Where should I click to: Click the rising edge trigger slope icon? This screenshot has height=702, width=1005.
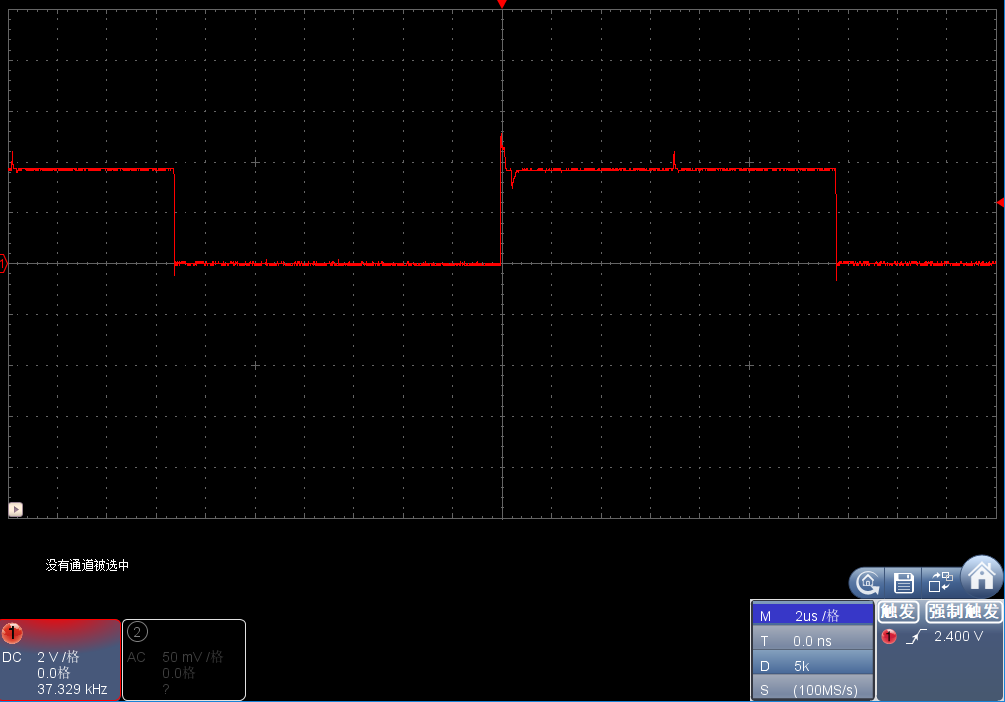click(x=917, y=636)
